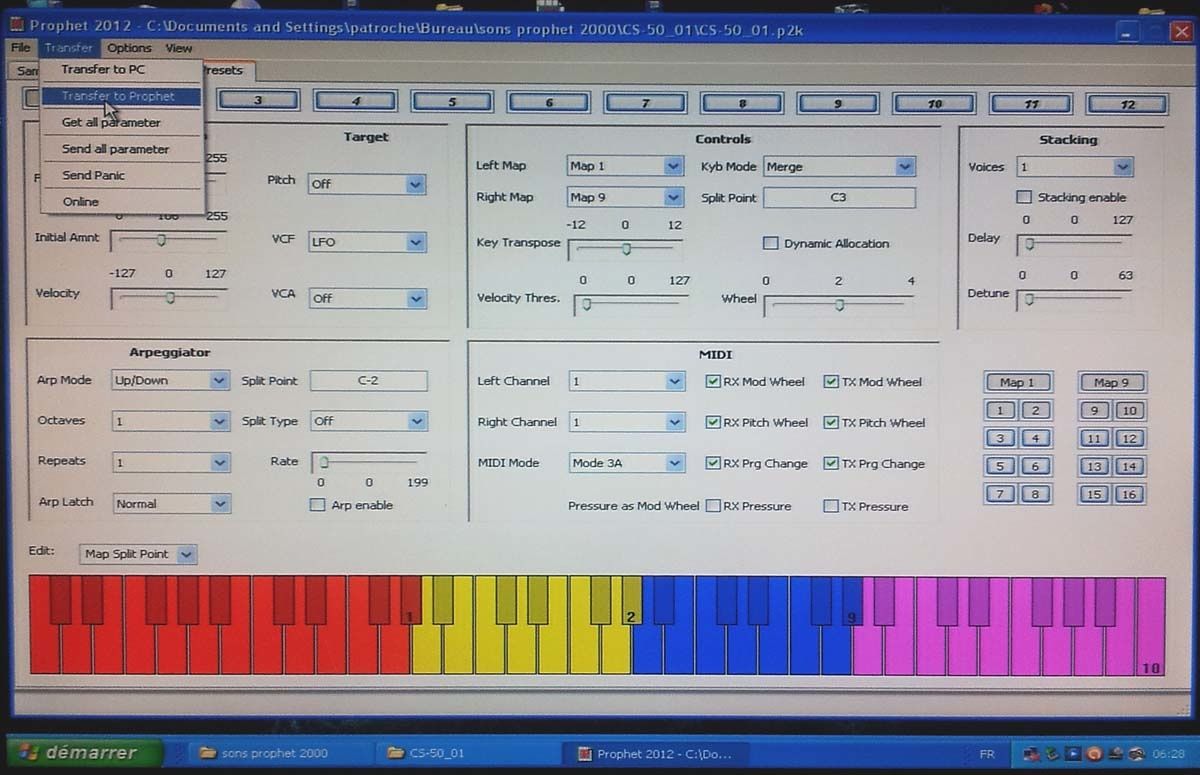Screen dimensions: 1200x775
Task: Open the File menu
Action: pos(21,48)
